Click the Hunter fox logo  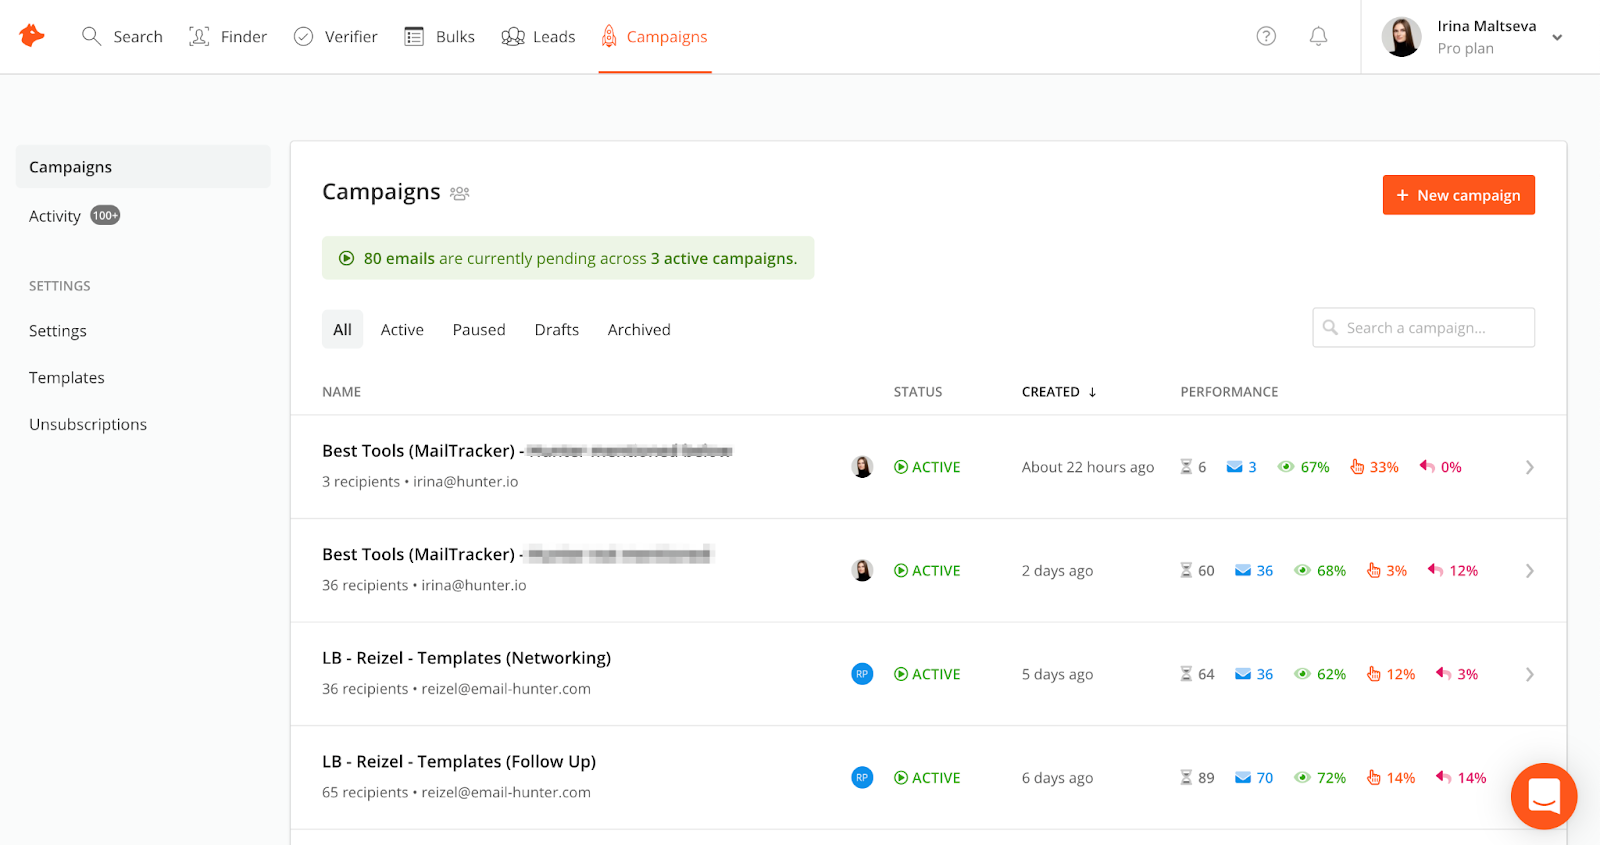[32, 36]
